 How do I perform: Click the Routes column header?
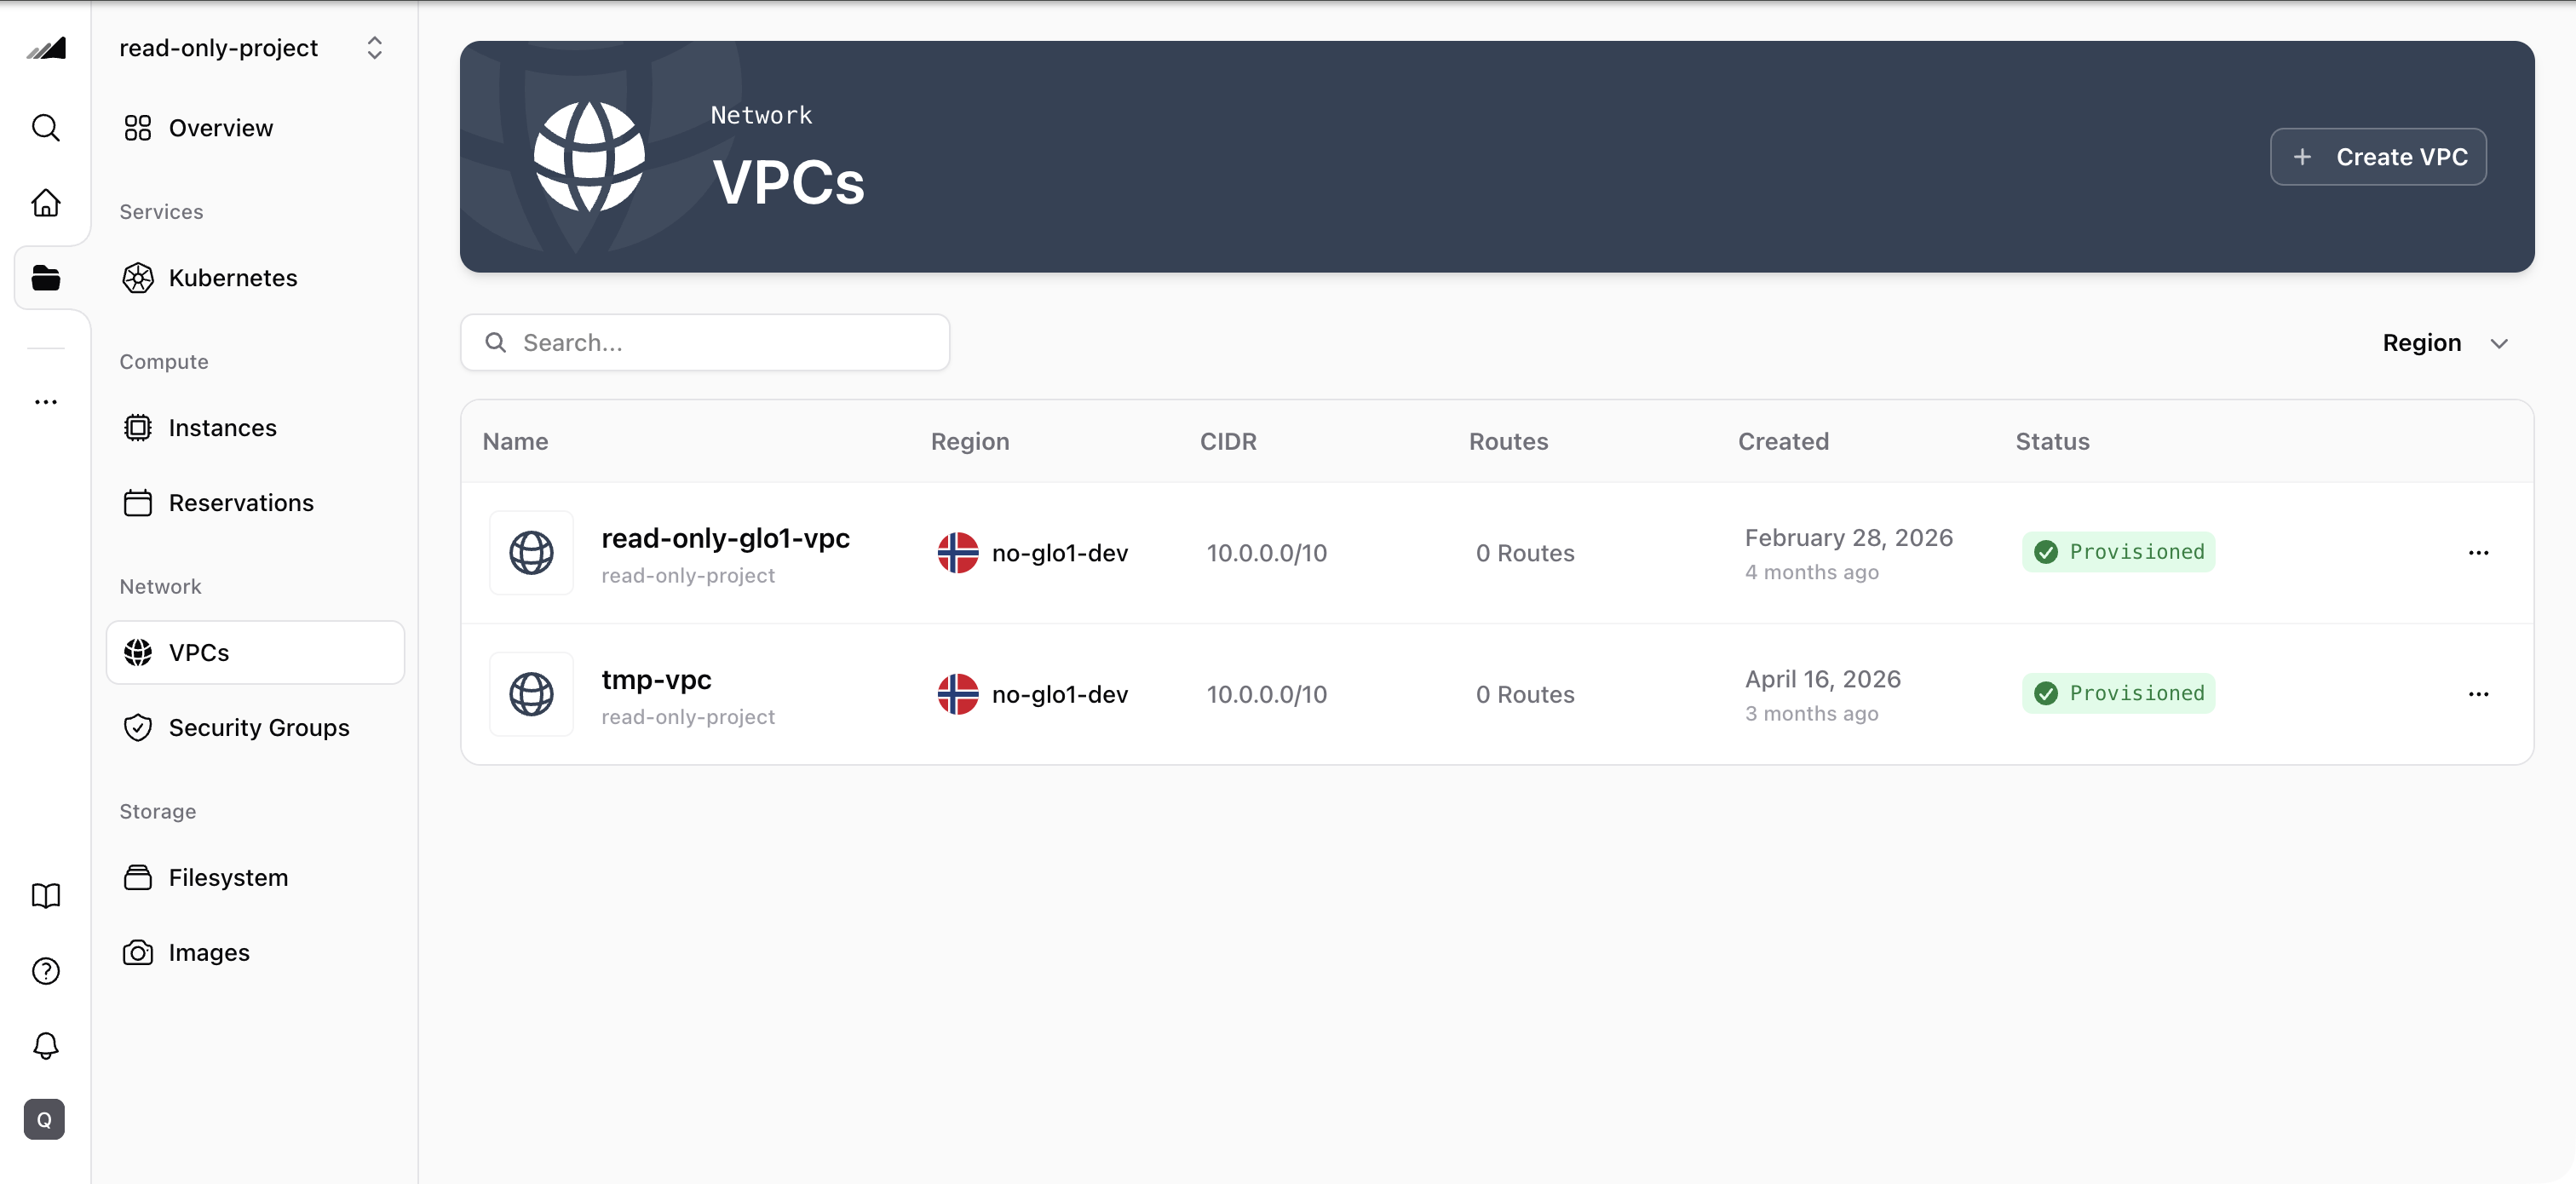tap(1508, 441)
